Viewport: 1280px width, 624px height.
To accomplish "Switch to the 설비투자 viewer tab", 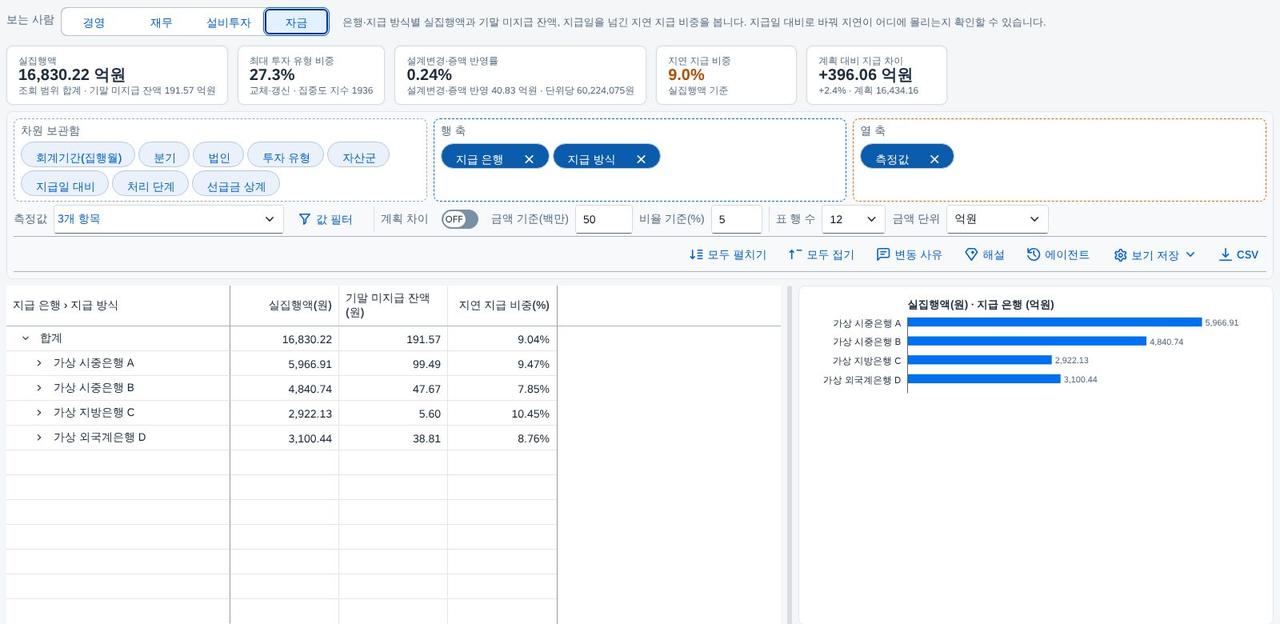I will [229, 22].
